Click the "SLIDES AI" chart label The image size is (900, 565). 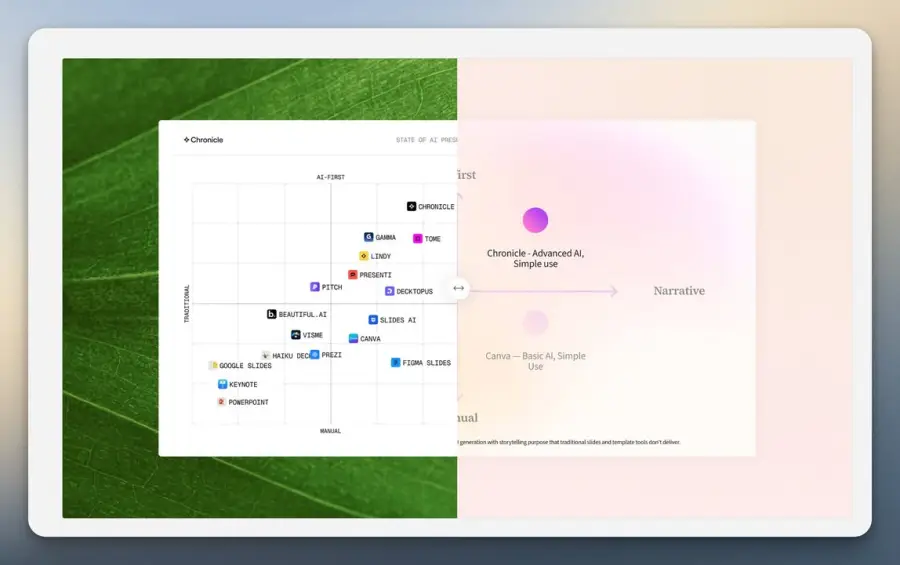click(398, 320)
